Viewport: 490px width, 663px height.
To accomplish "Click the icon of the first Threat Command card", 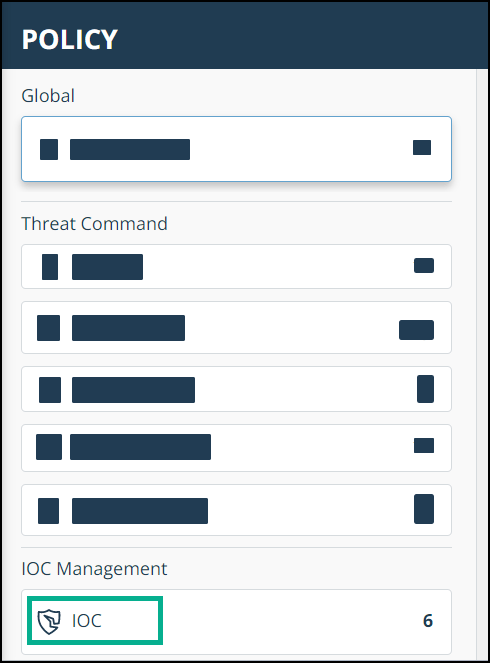I will [x=50, y=267].
